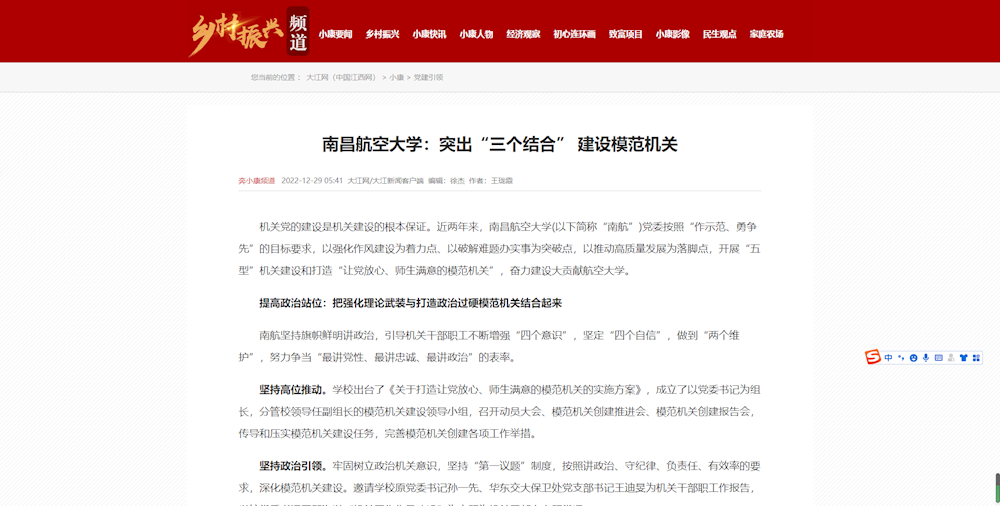Open the Sogou toolbox grid icon
Viewport: 1000px width, 506px height.
(976, 358)
